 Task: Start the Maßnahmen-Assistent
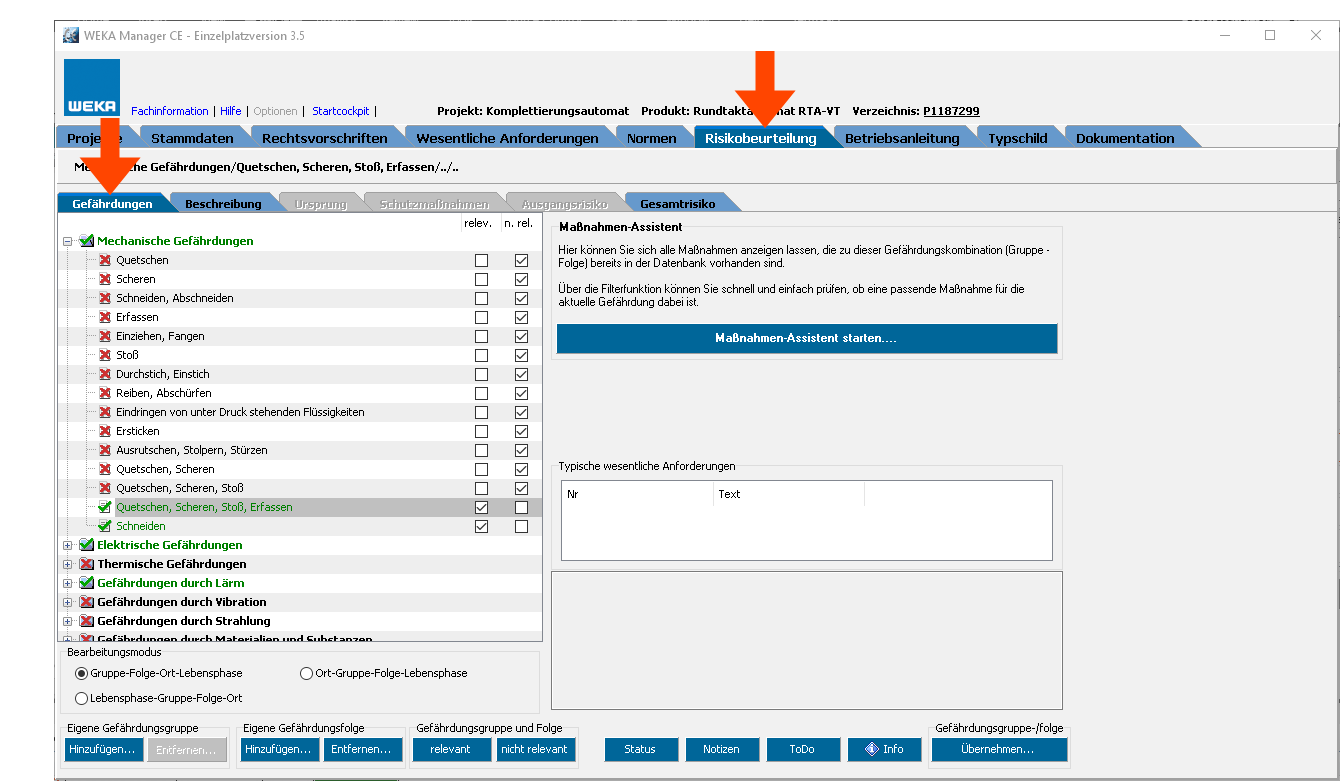pyautogui.click(x=806, y=339)
